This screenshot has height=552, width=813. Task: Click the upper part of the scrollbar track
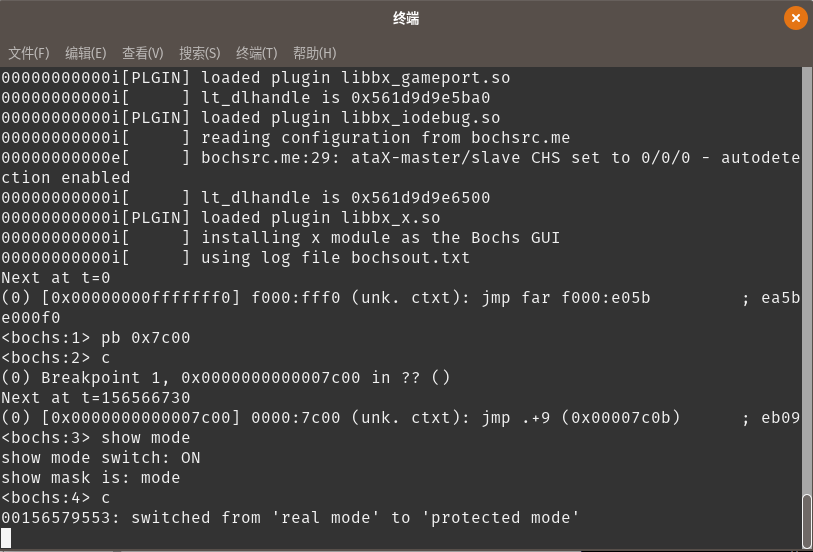pyautogui.click(x=807, y=200)
